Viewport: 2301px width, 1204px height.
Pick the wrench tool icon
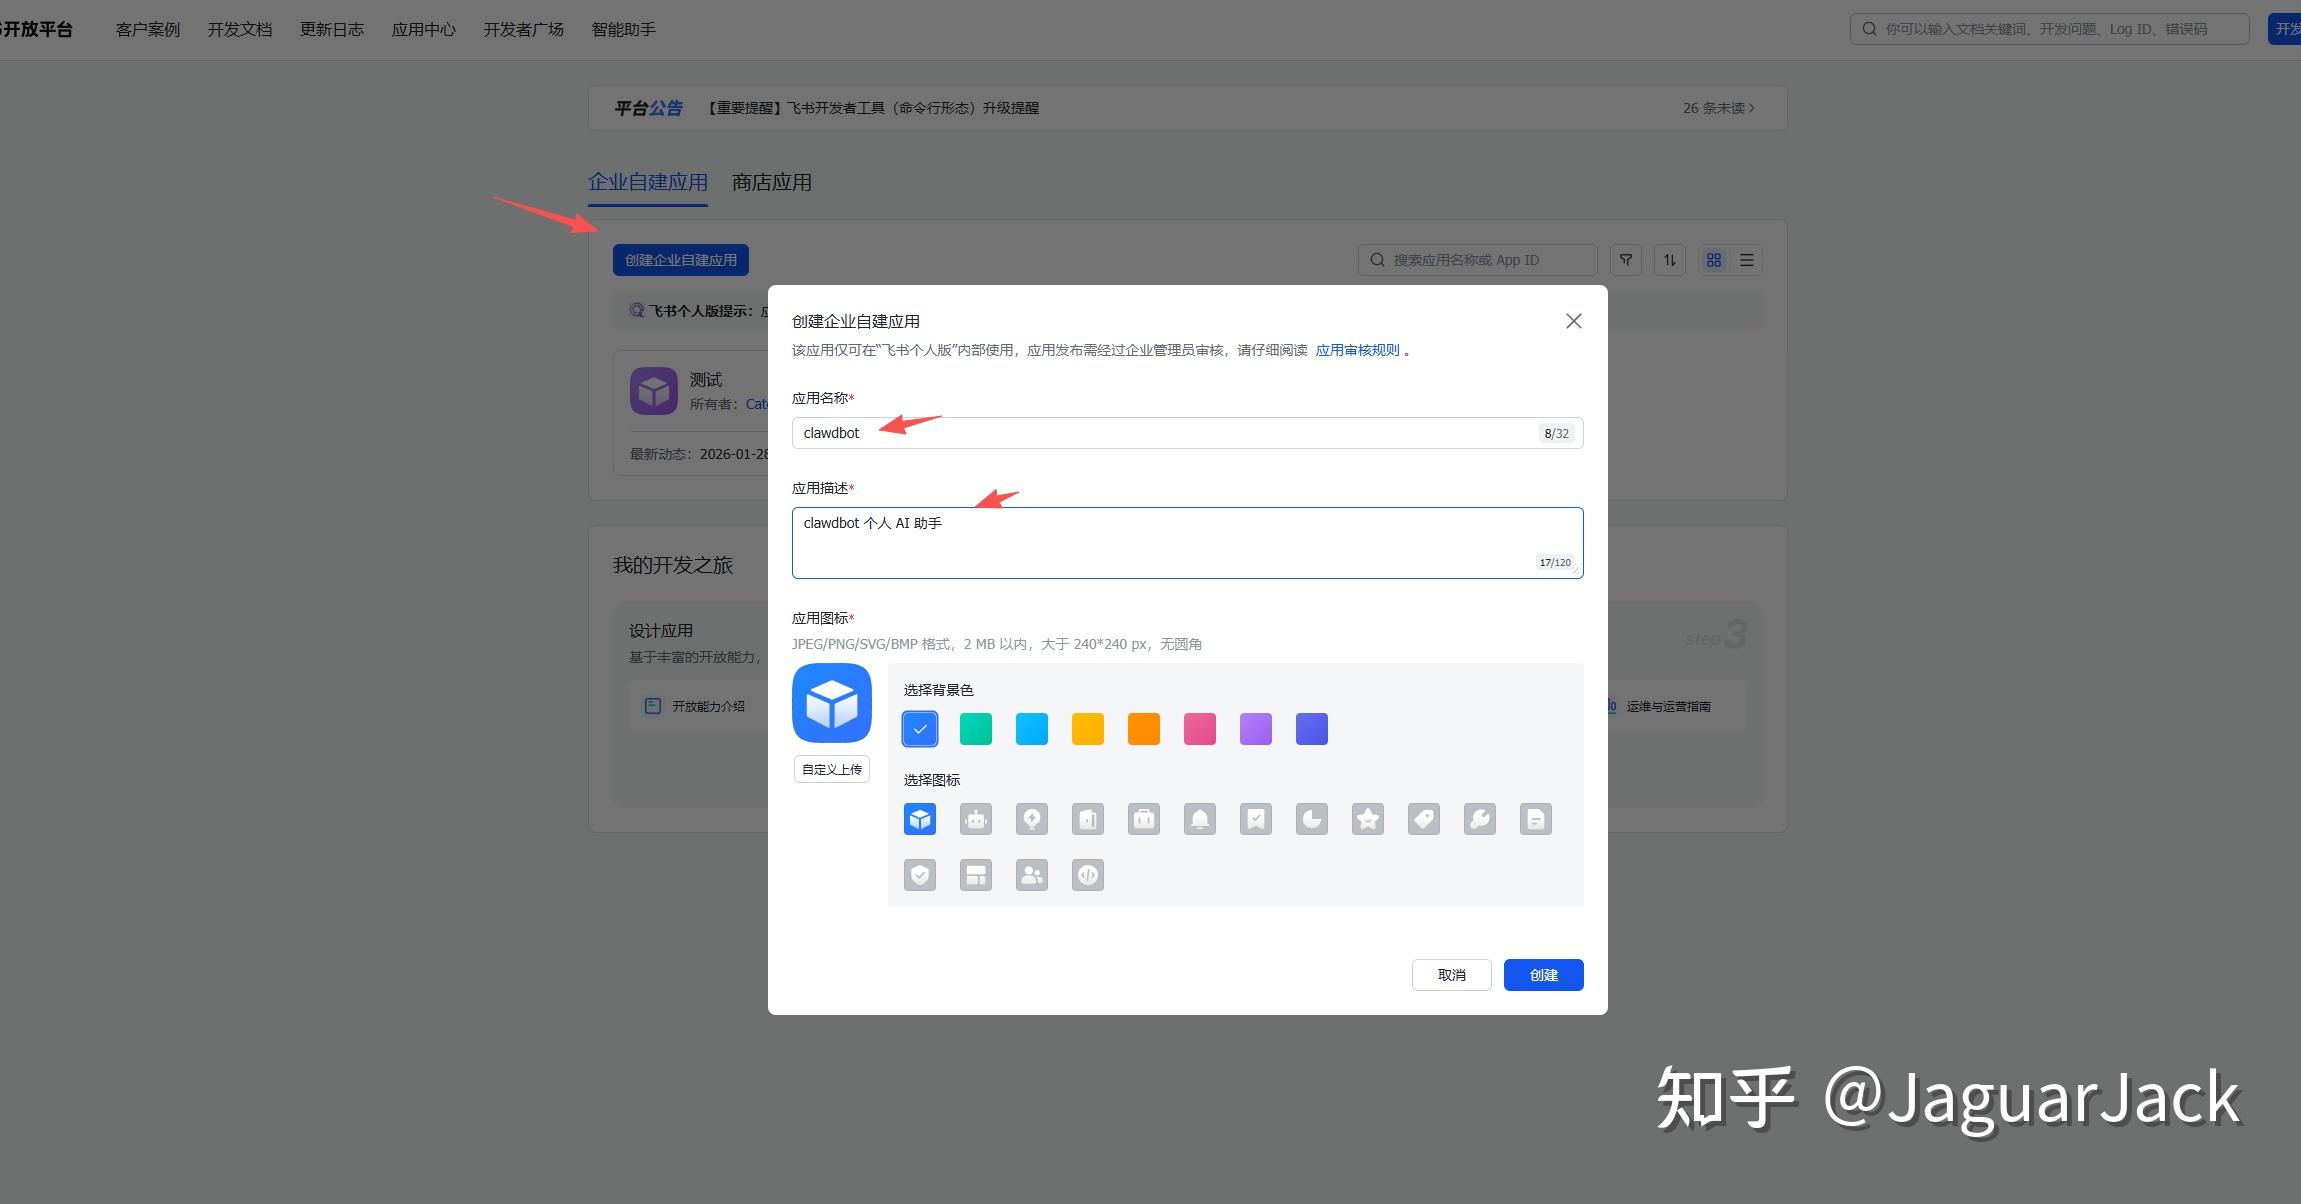(x=1479, y=819)
